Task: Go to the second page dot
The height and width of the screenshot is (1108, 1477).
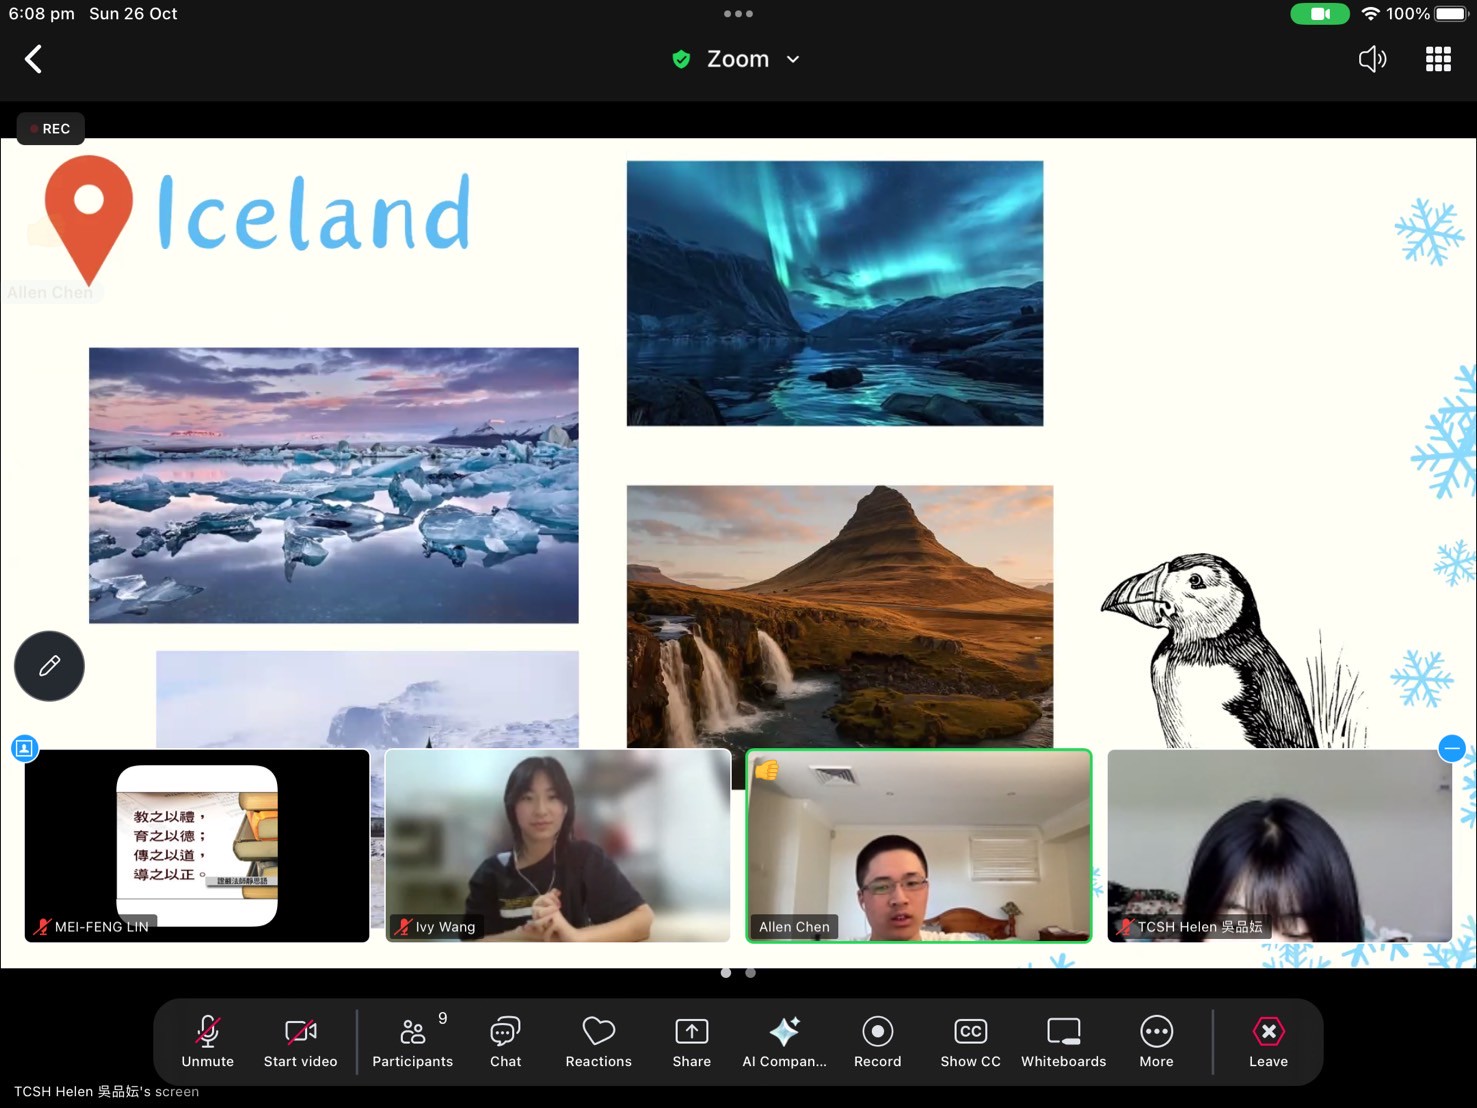Action: click(751, 973)
